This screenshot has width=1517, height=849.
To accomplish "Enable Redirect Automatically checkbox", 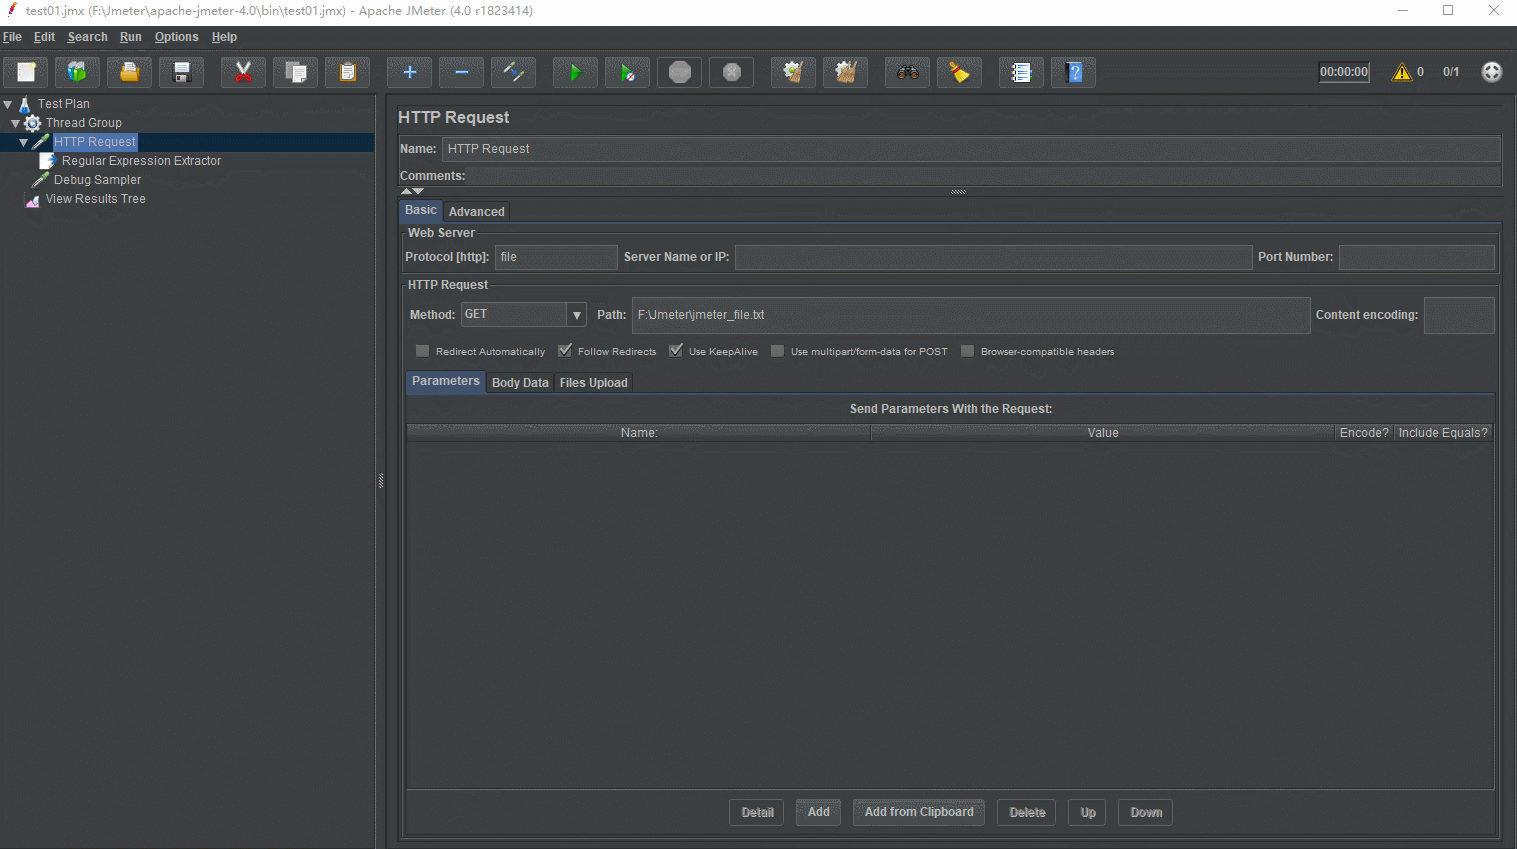I will tap(423, 351).
